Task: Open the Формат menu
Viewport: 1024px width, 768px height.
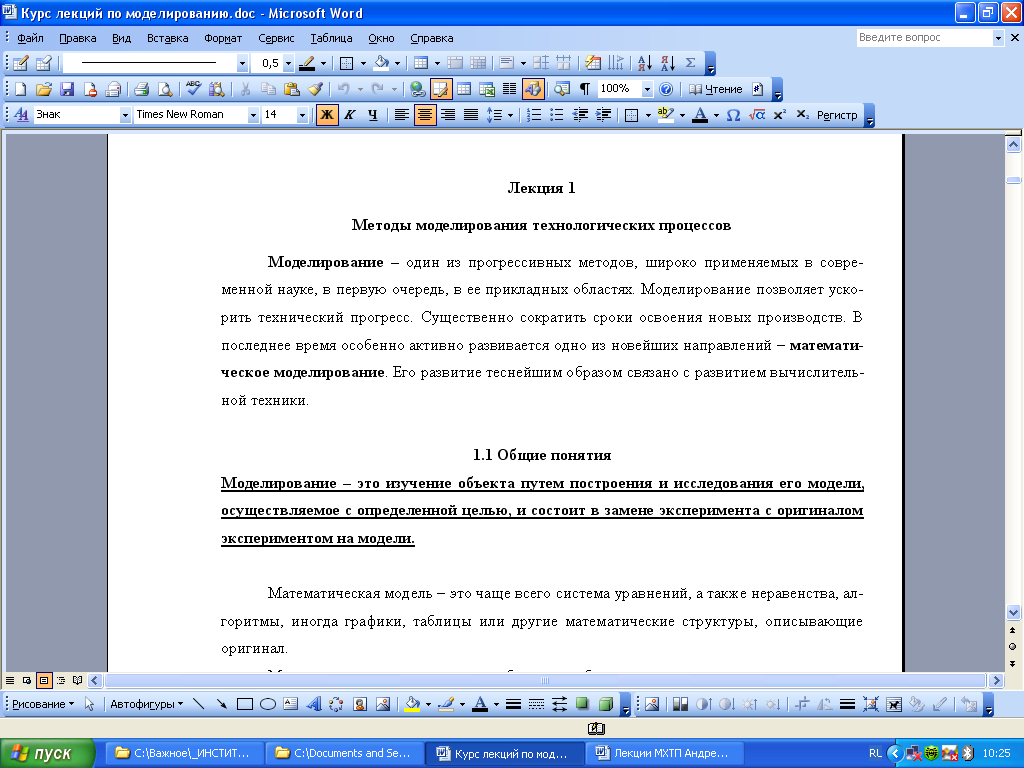Action: pos(223,38)
